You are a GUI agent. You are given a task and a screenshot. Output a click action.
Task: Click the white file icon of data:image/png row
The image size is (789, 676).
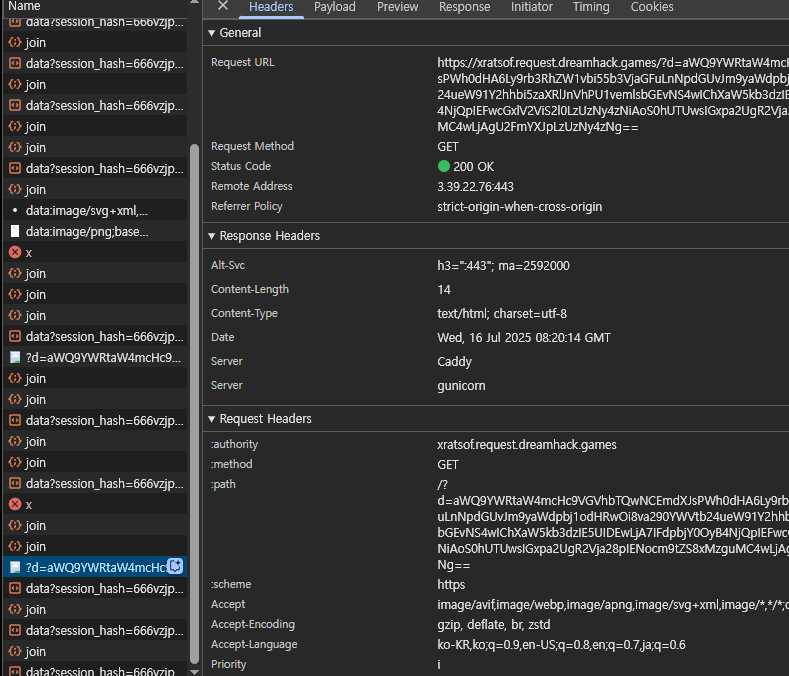pos(15,232)
